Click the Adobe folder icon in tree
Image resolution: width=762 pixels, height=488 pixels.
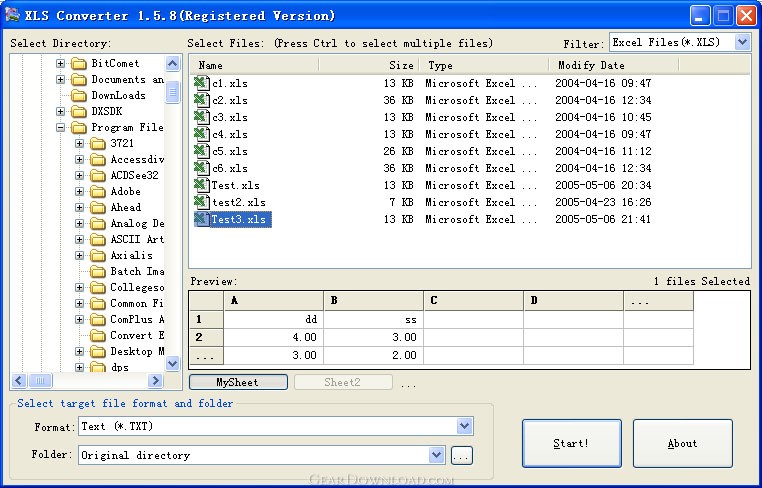pyautogui.click(x=97, y=191)
